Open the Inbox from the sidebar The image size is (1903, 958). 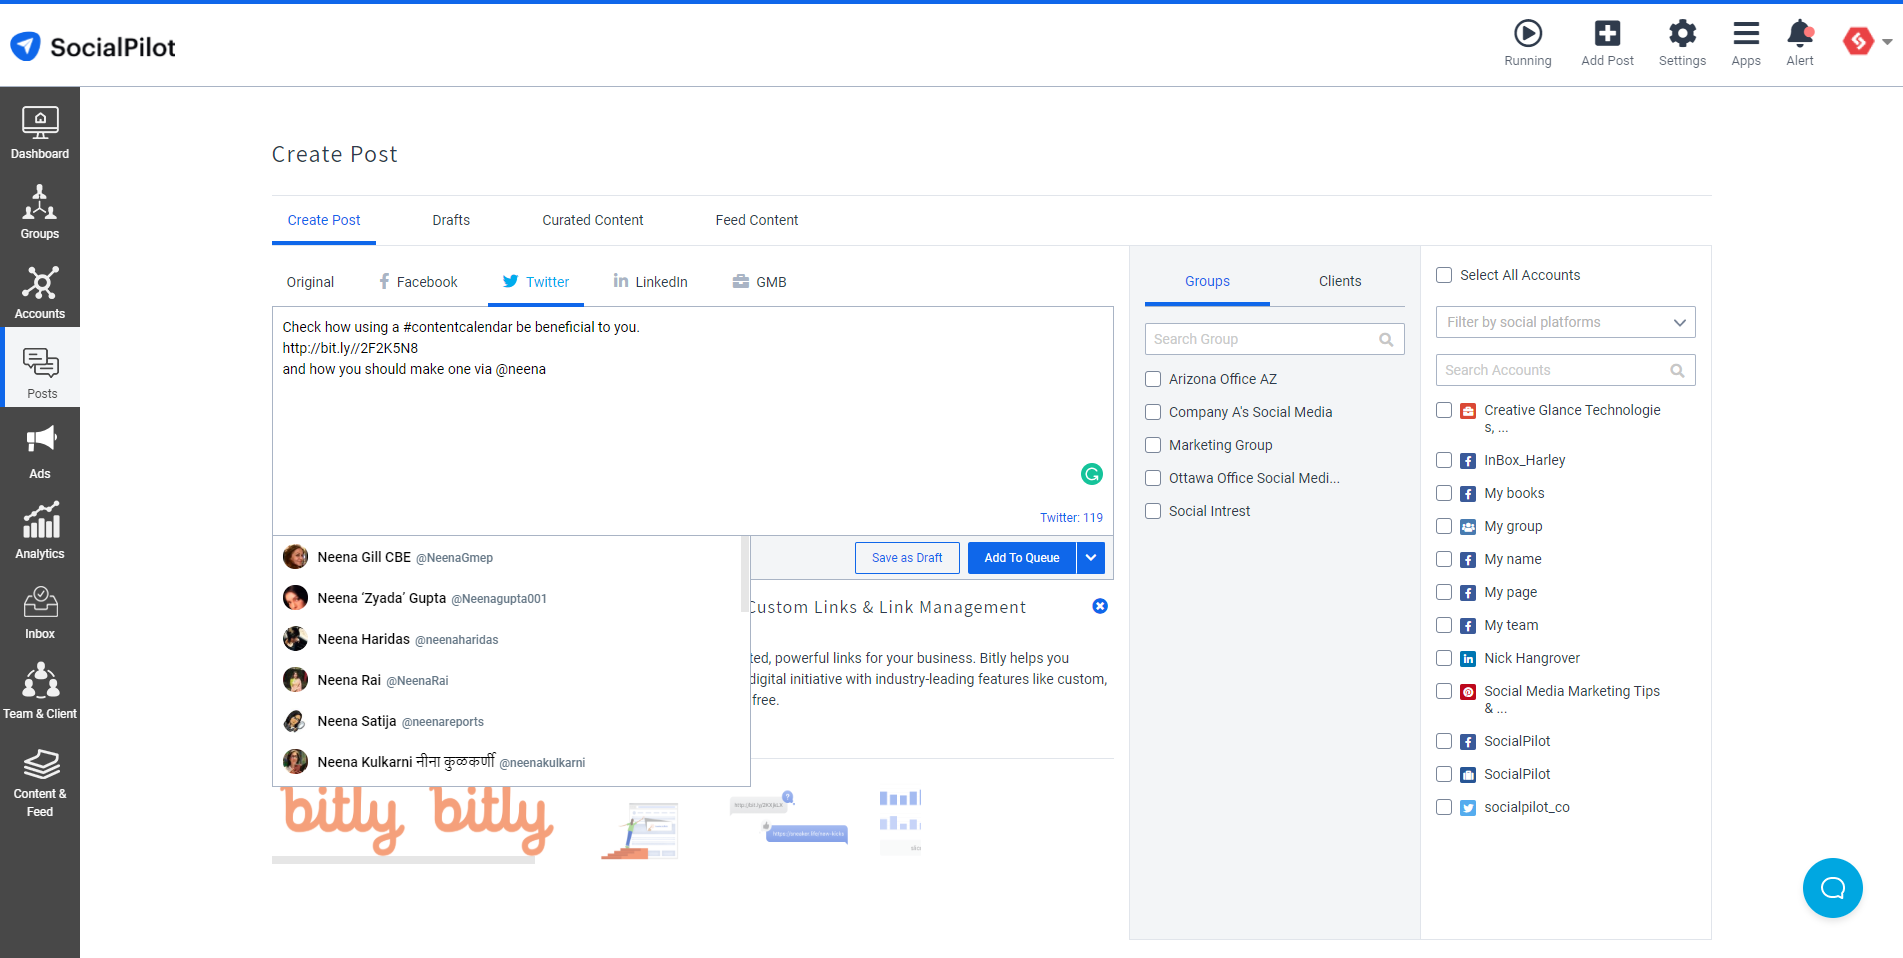(40, 608)
